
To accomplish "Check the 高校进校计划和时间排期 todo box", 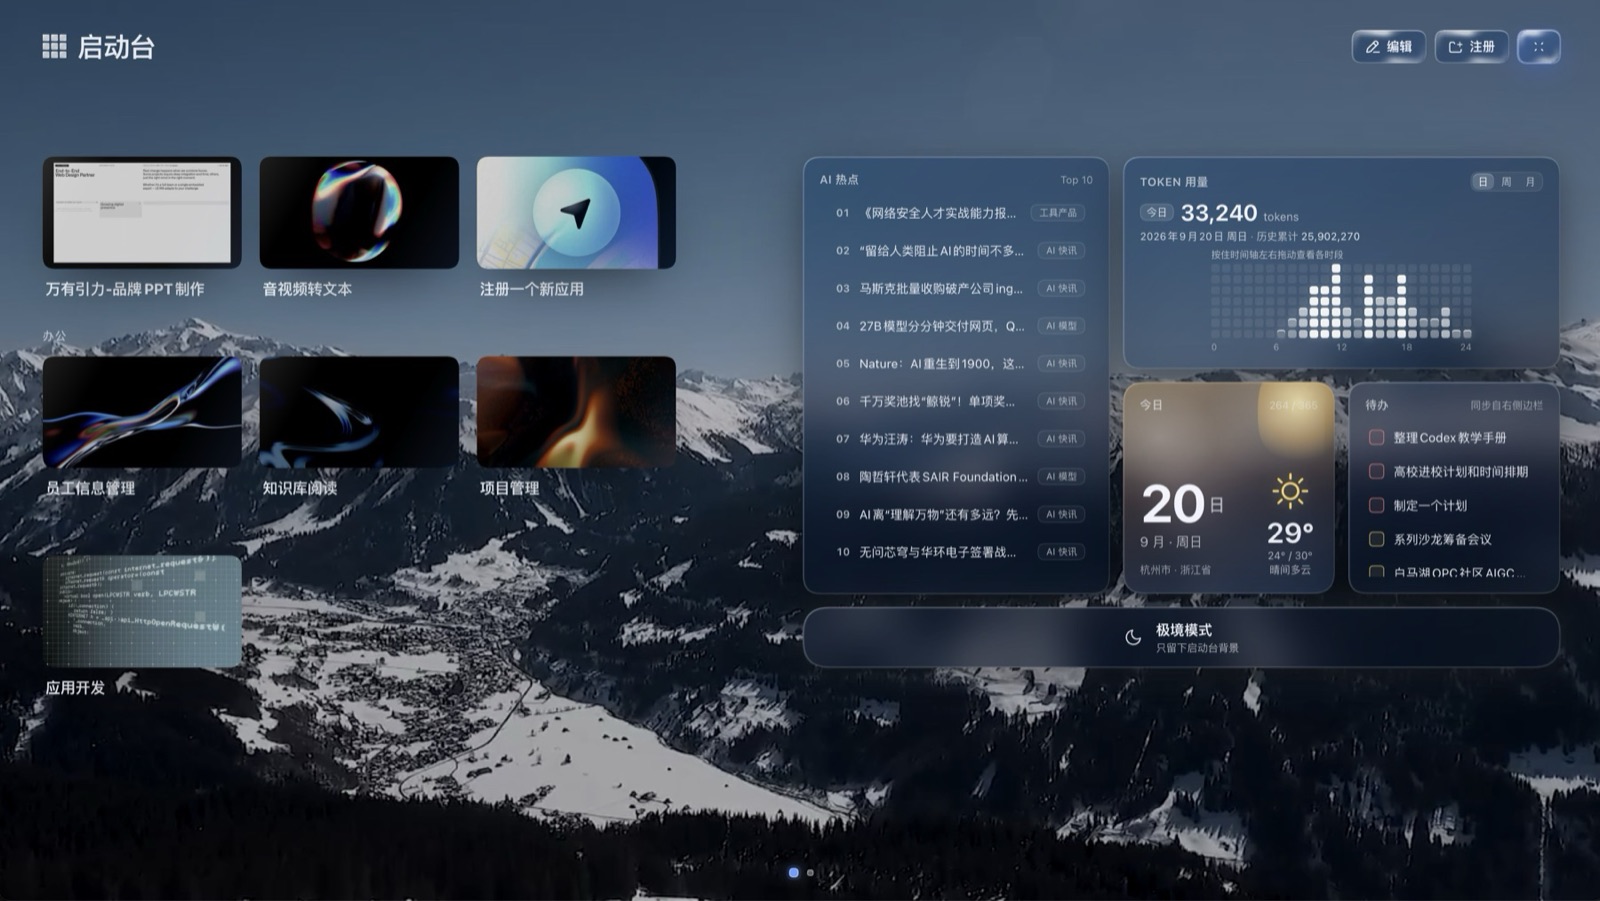I will pyautogui.click(x=1376, y=471).
